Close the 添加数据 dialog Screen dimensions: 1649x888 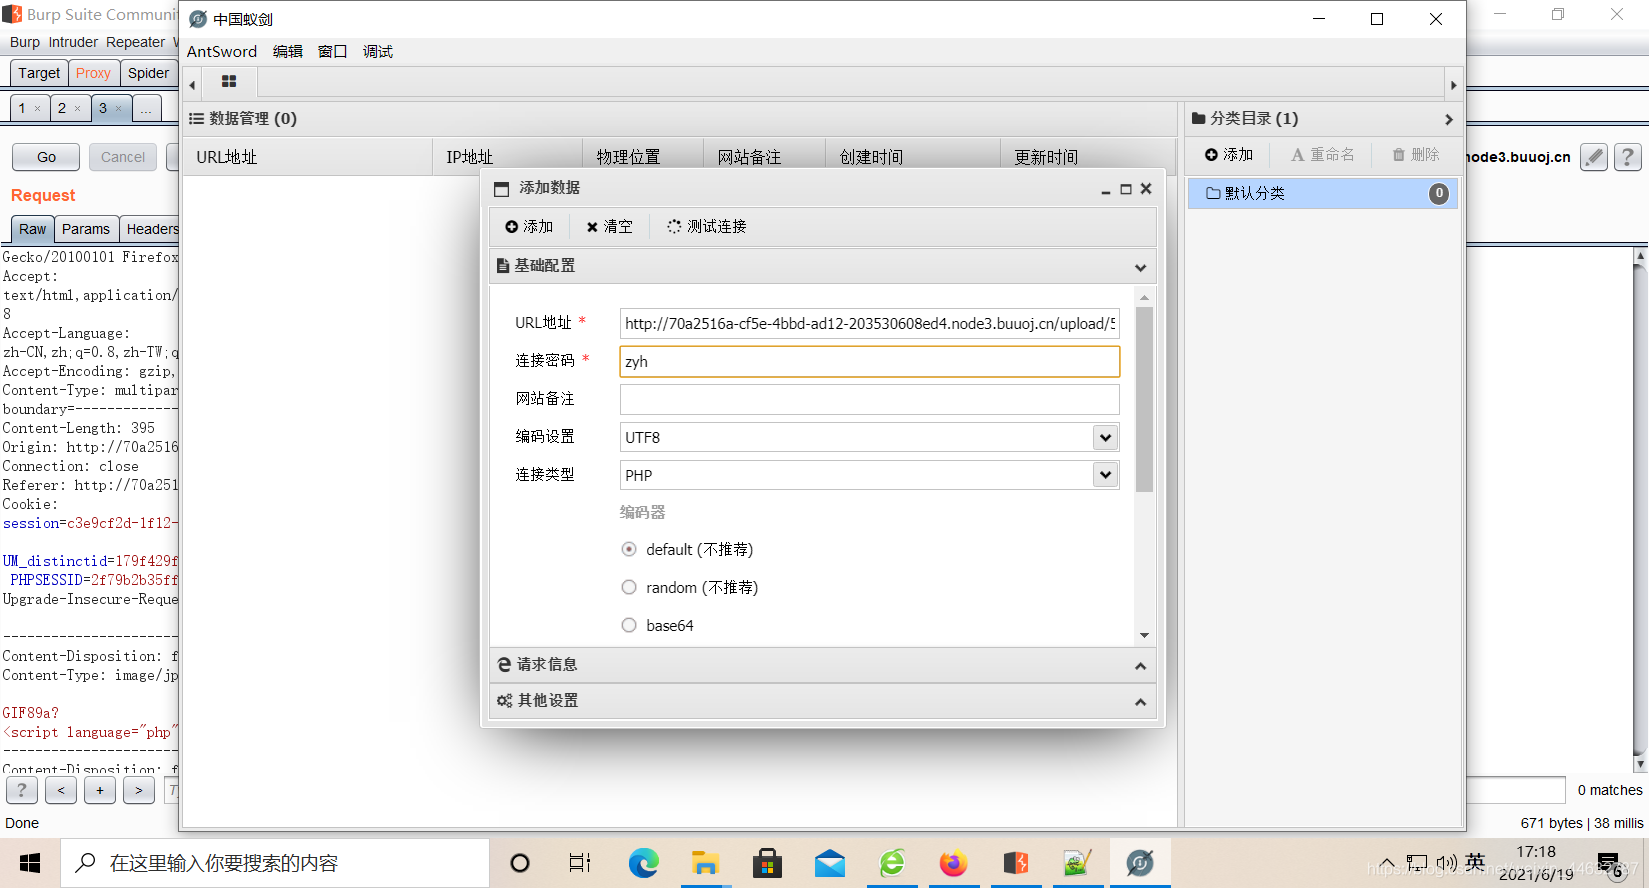pyautogui.click(x=1146, y=188)
